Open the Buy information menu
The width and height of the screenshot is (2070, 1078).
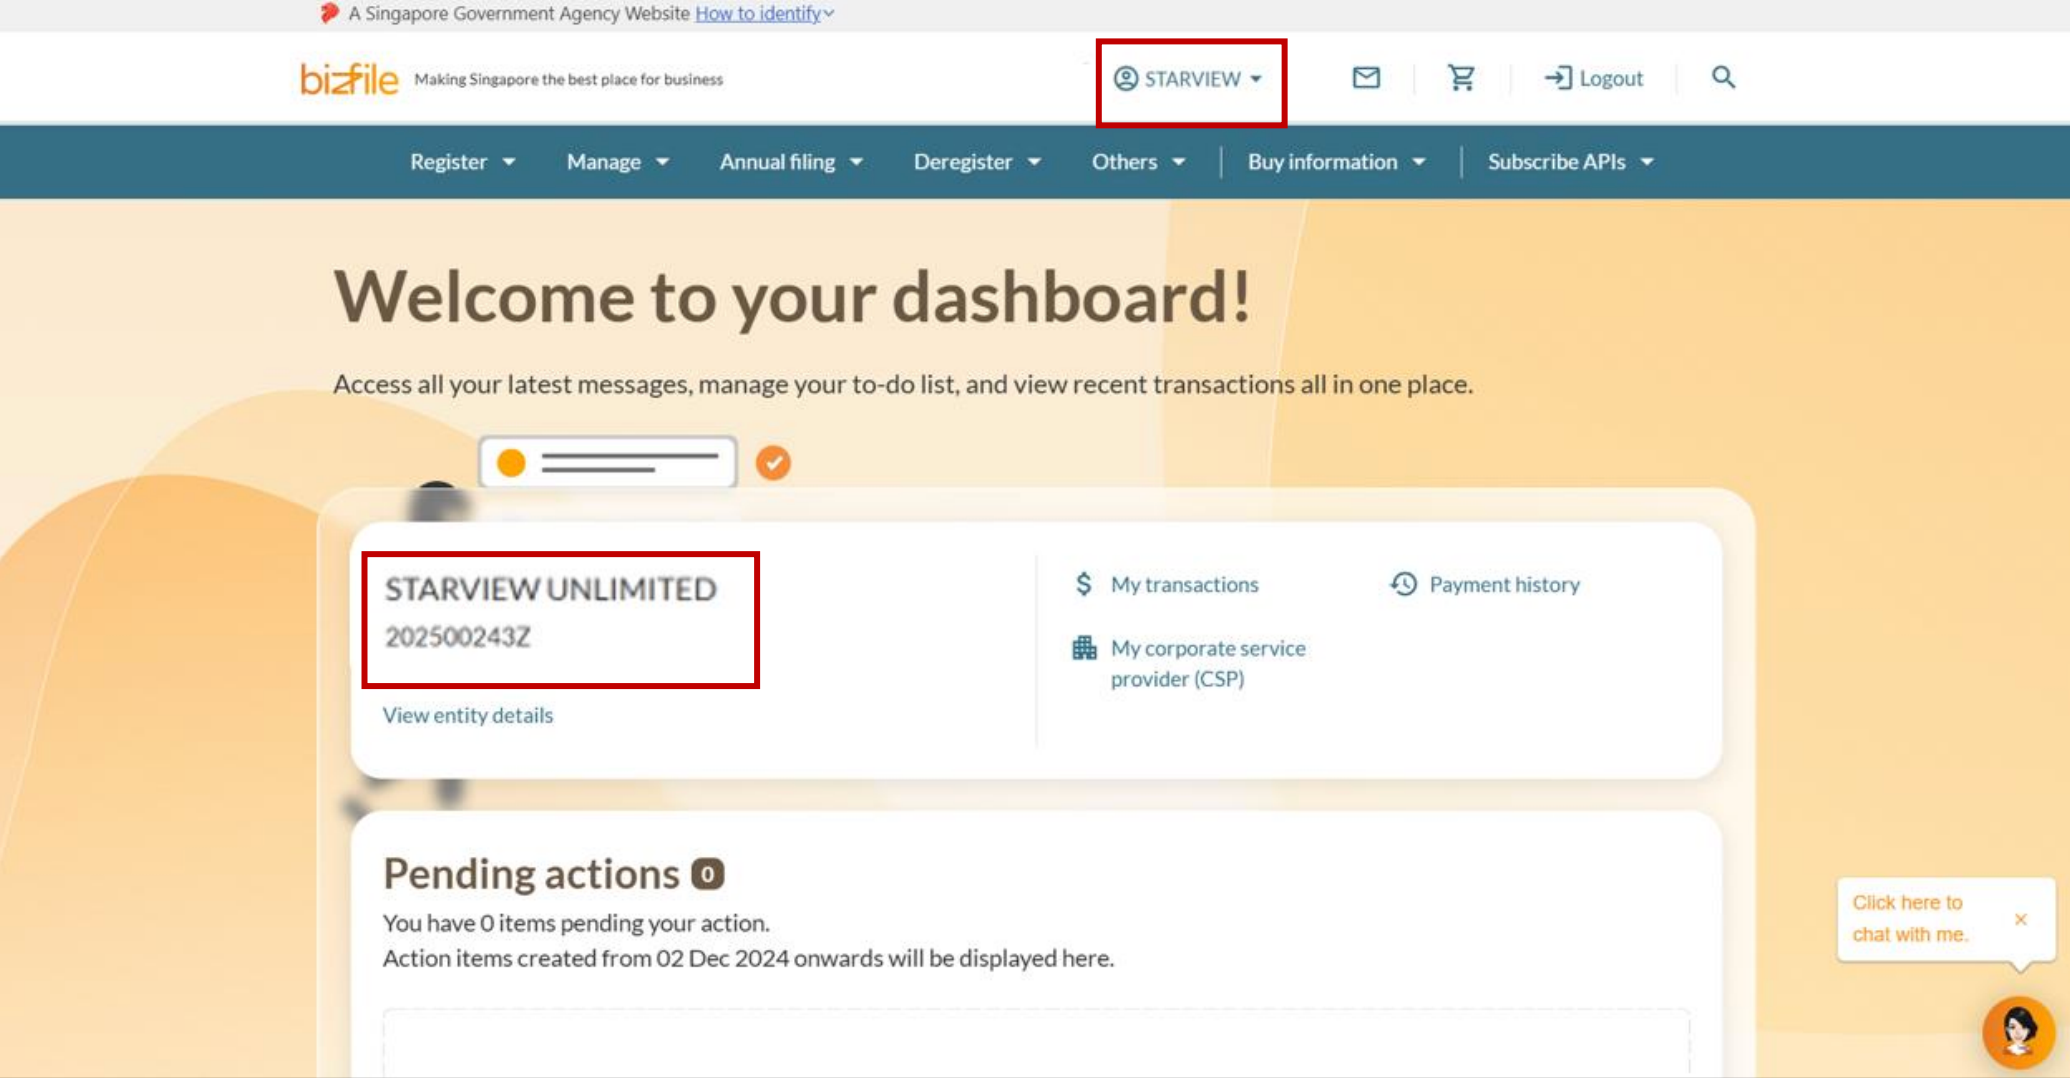(1335, 162)
